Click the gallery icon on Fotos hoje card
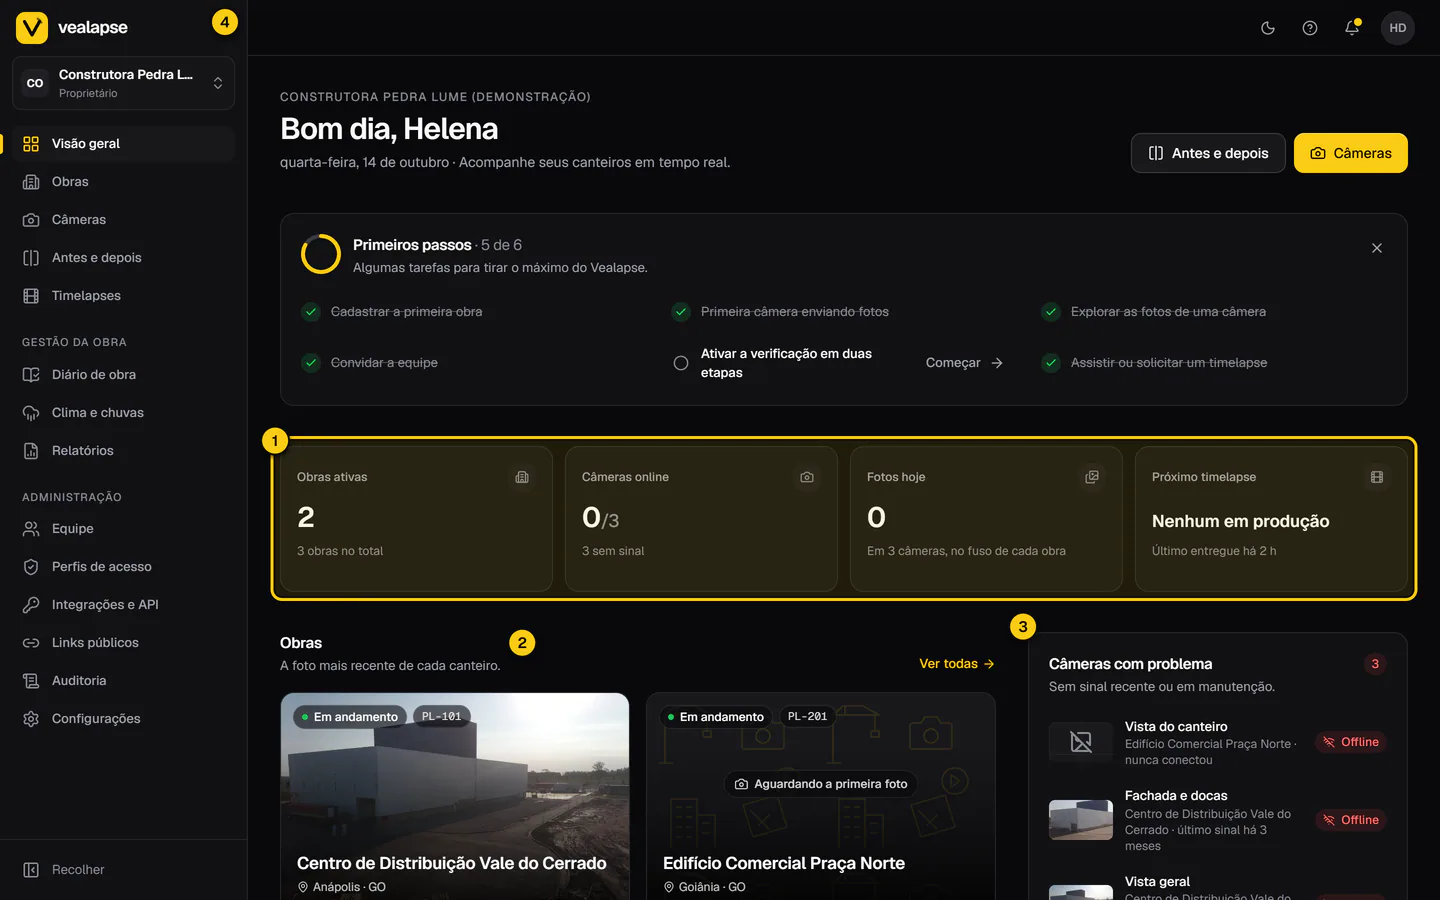 (1092, 477)
